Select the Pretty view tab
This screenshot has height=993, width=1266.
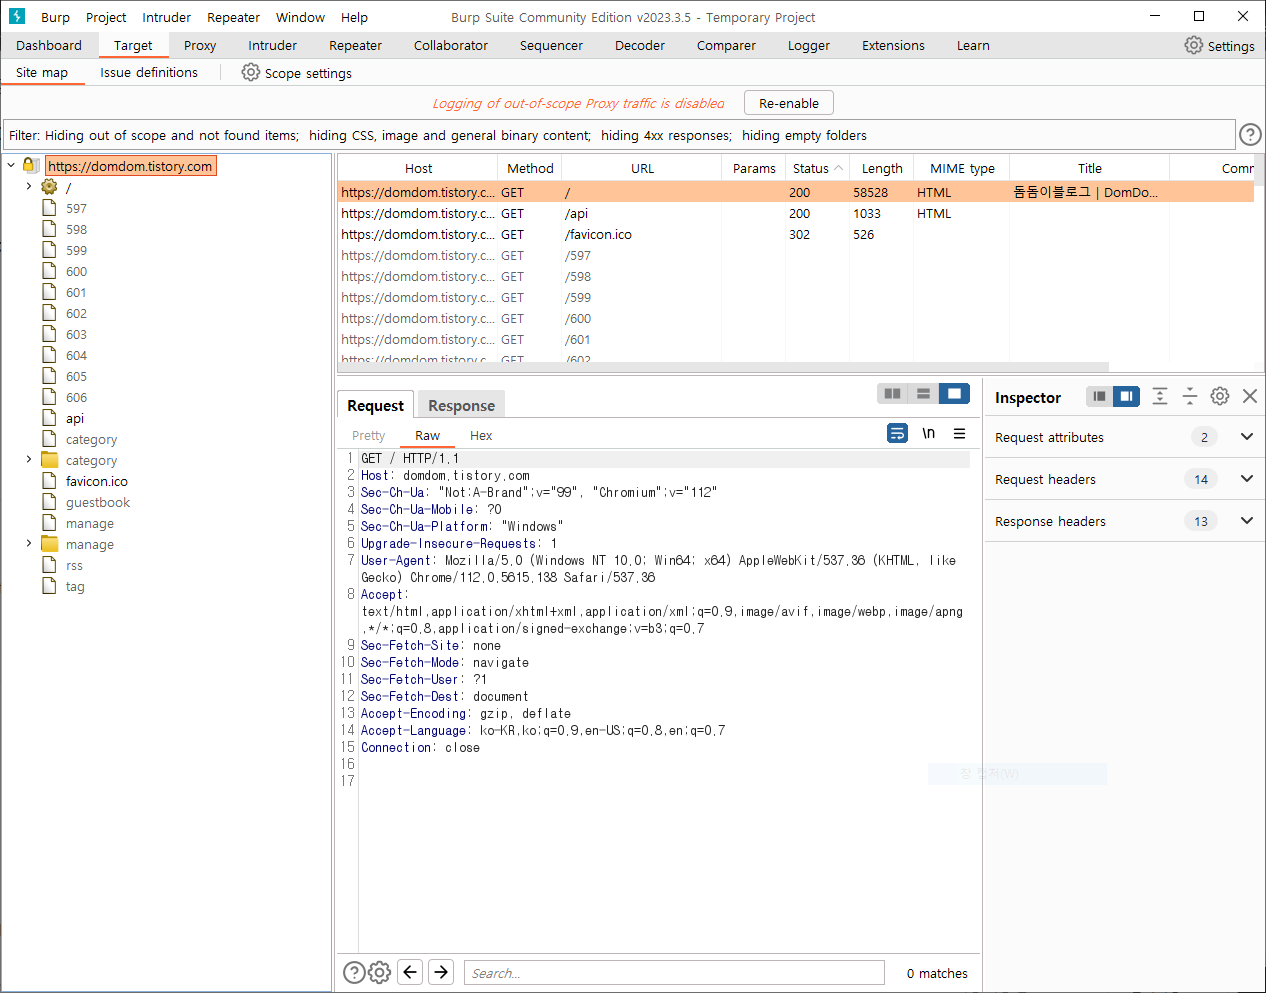click(368, 435)
